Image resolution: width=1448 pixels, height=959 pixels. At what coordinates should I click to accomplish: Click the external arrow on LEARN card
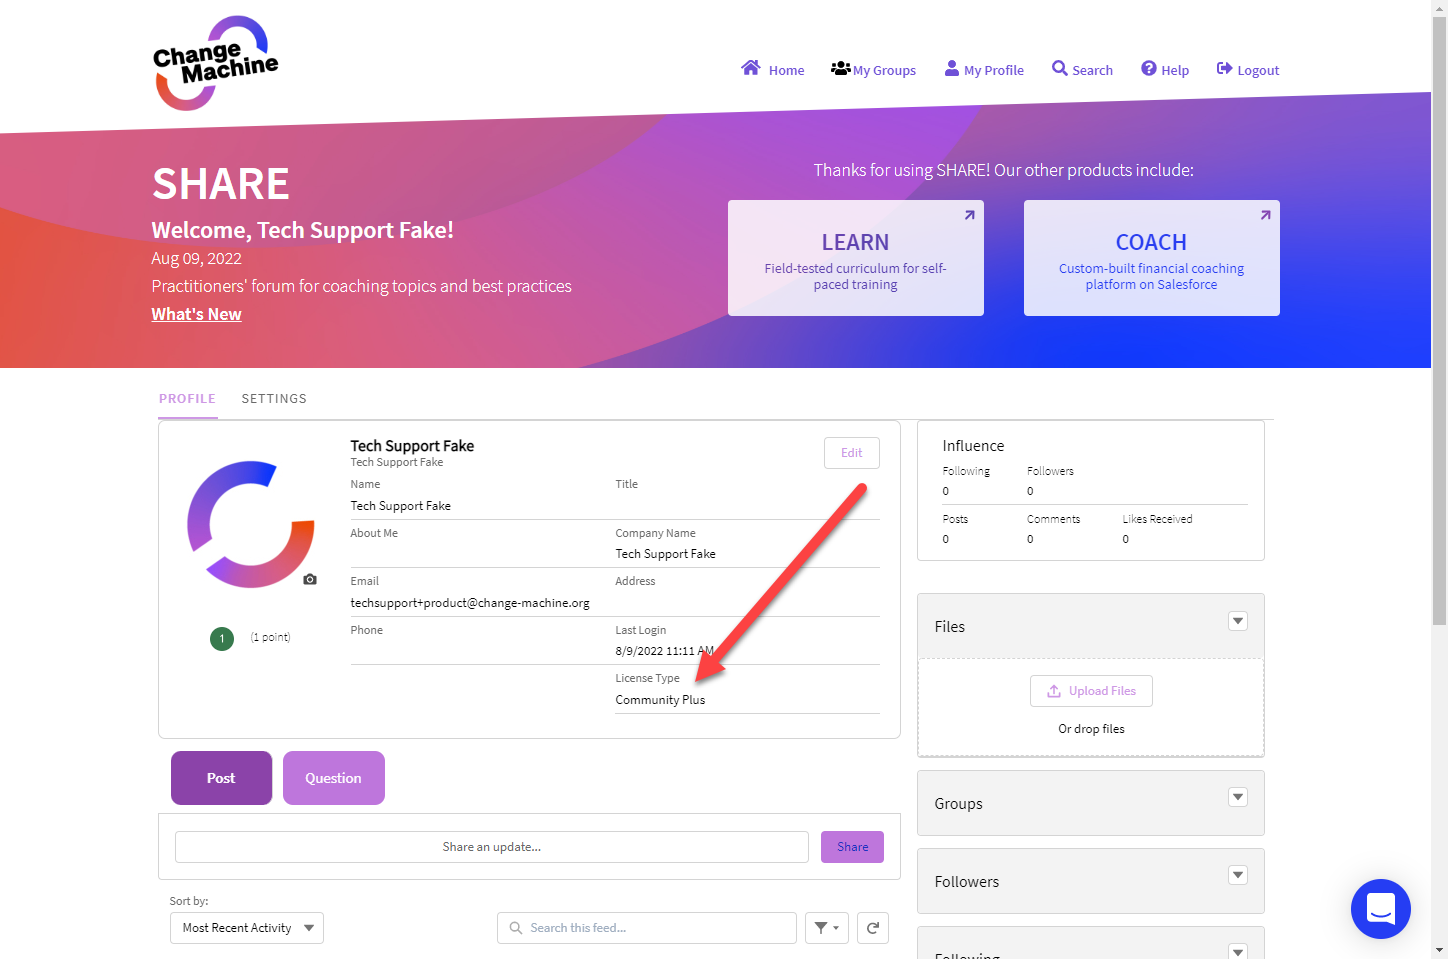[x=969, y=215]
